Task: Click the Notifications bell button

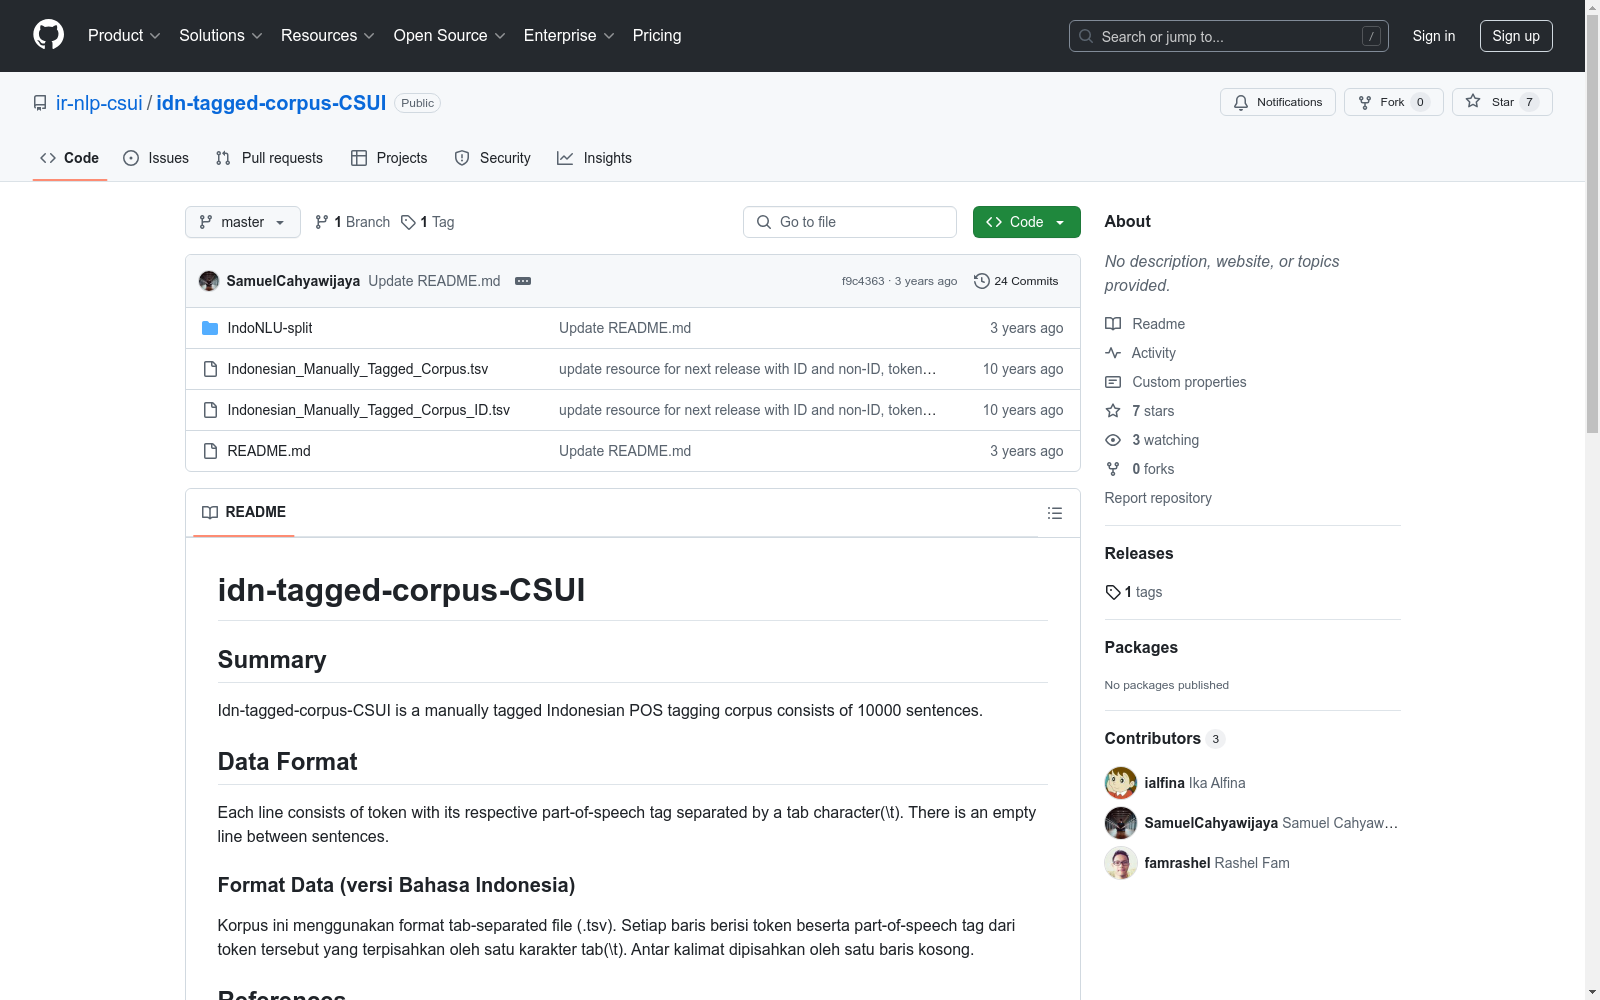Action: coord(1277,102)
